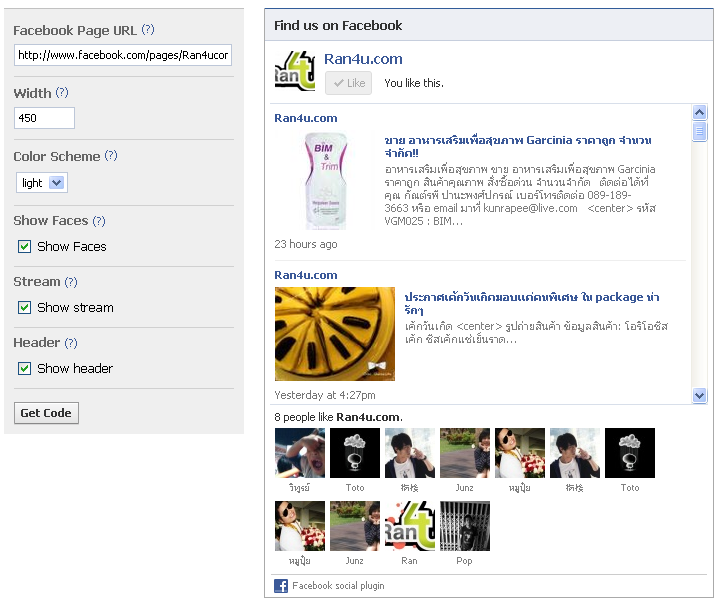Click inside the Facebook Page URL field
Image resolution: width=718 pixels, height=602 pixels.
pyautogui.click(x=123, y=55)
